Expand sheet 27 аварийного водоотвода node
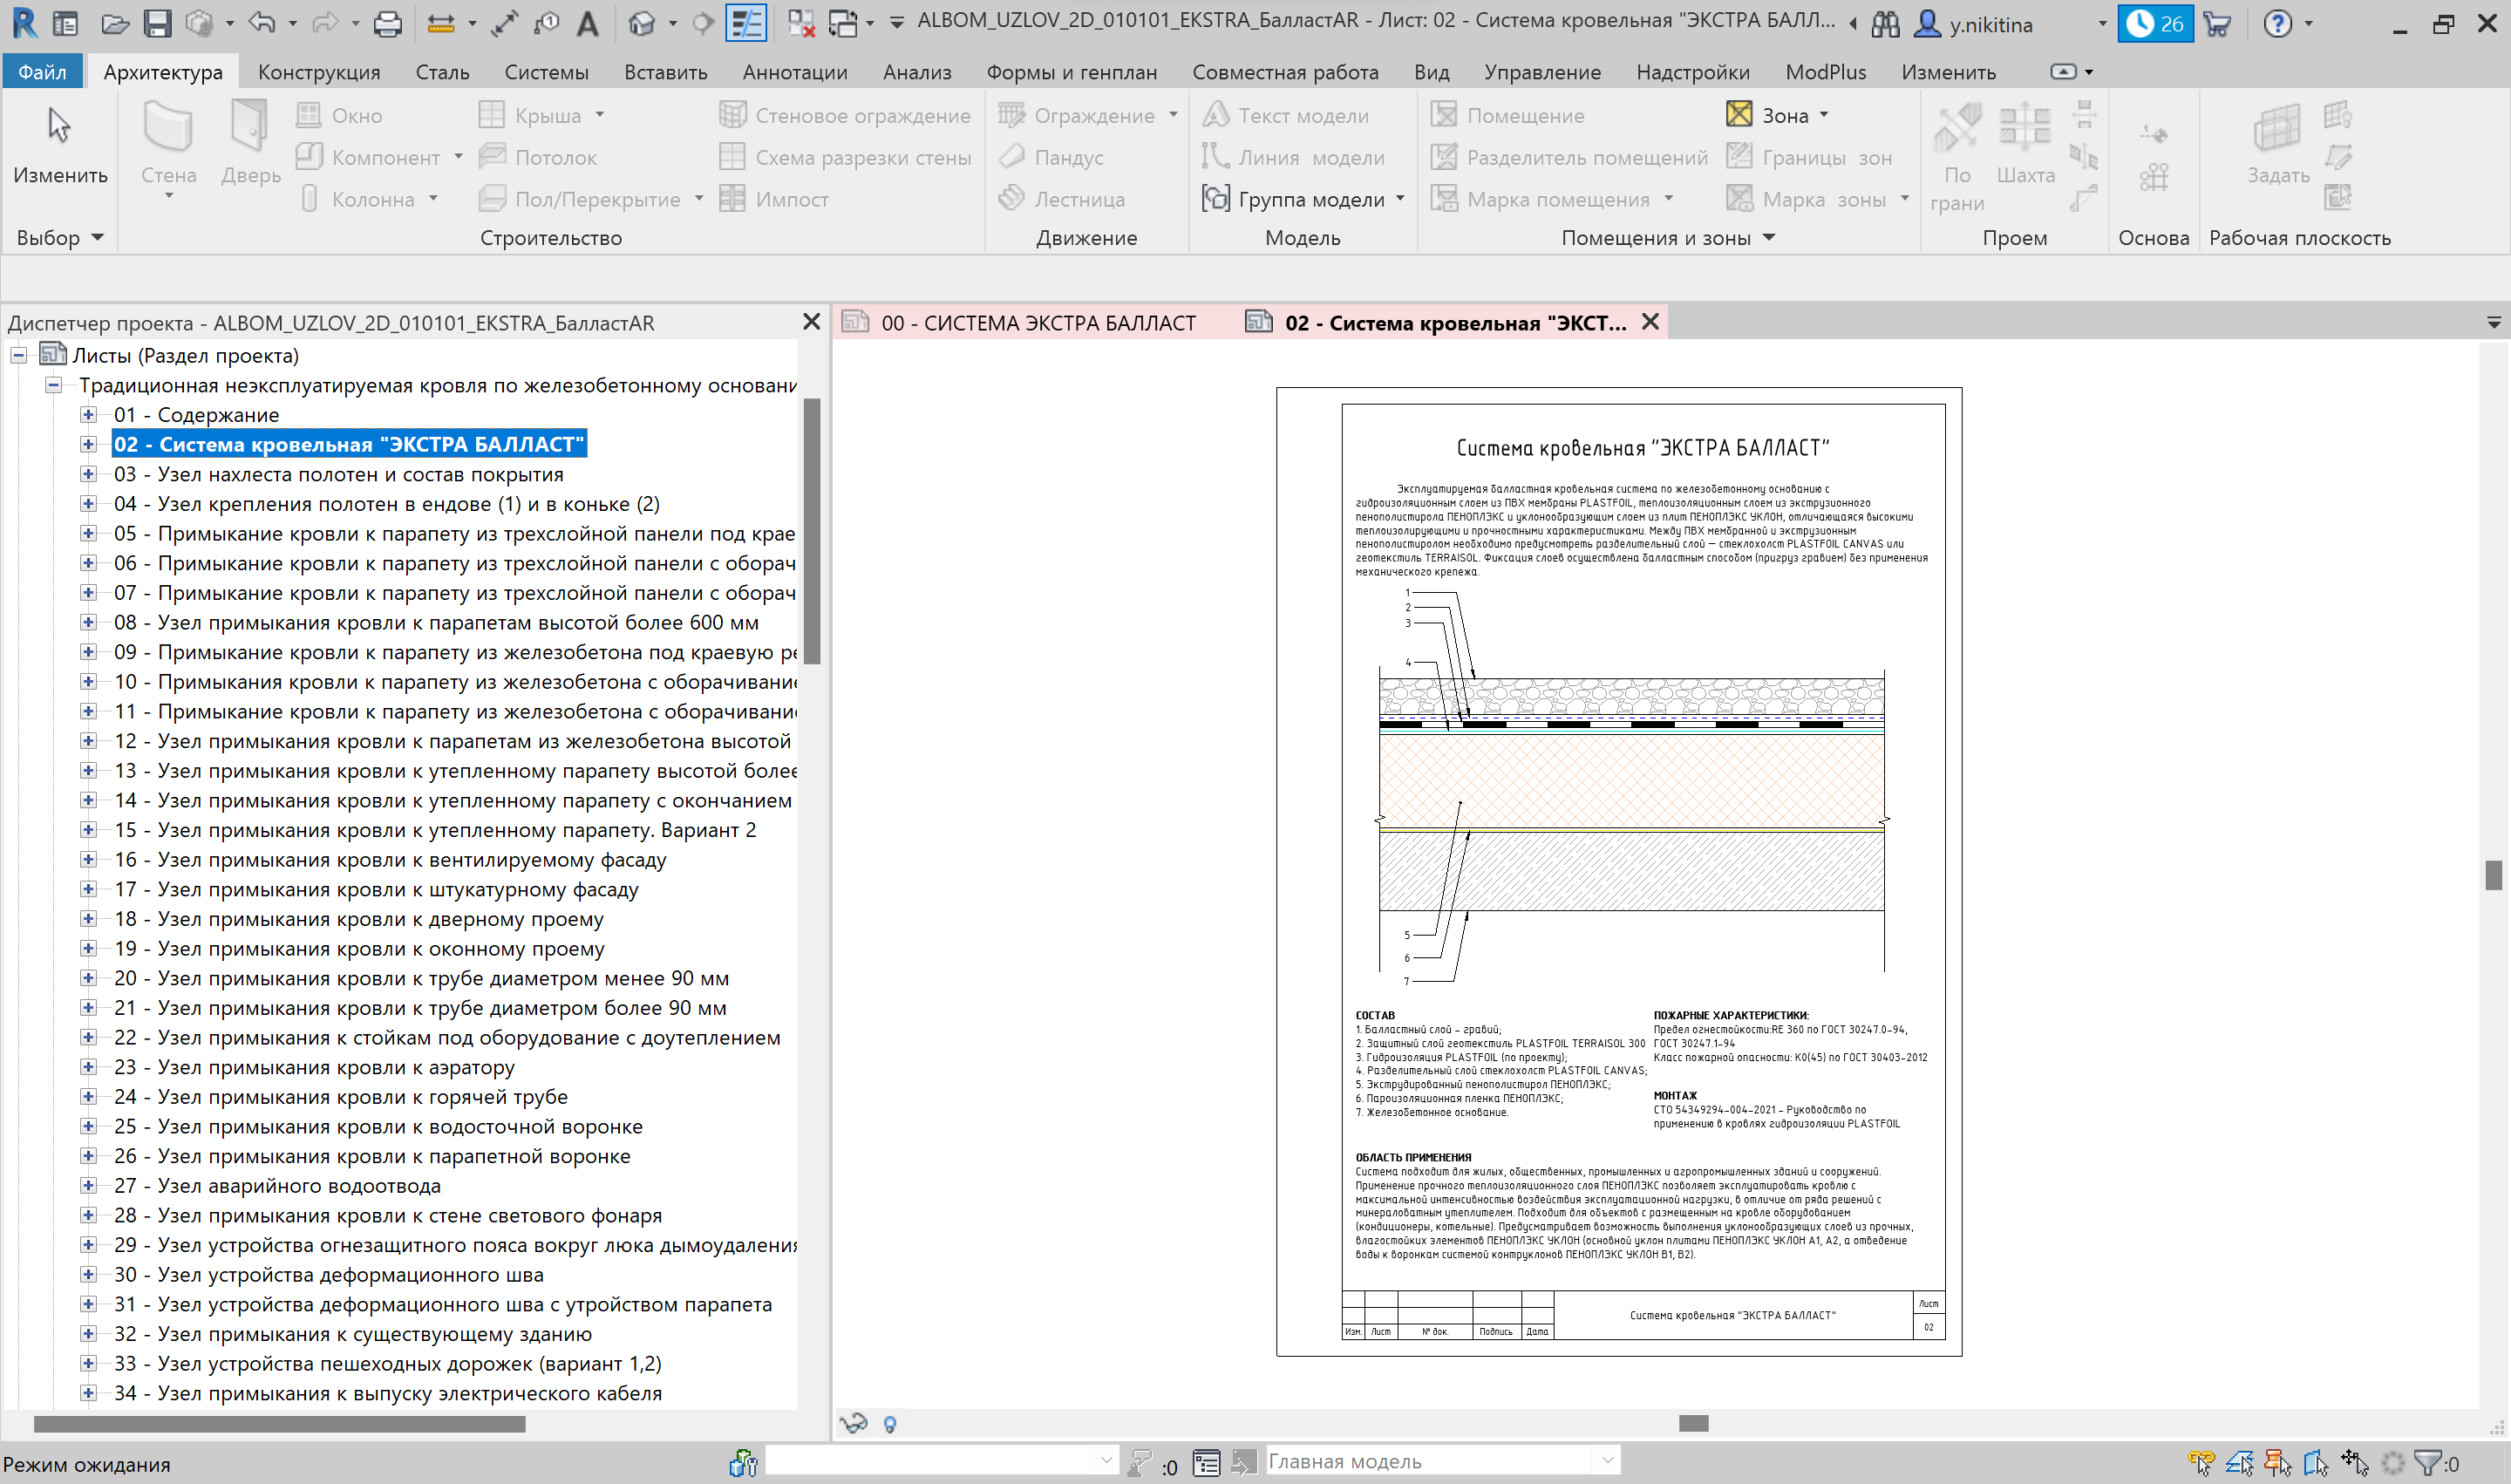This screenshot has height=1484, width=2511. pyautogui.click(x=88, y=1185)
